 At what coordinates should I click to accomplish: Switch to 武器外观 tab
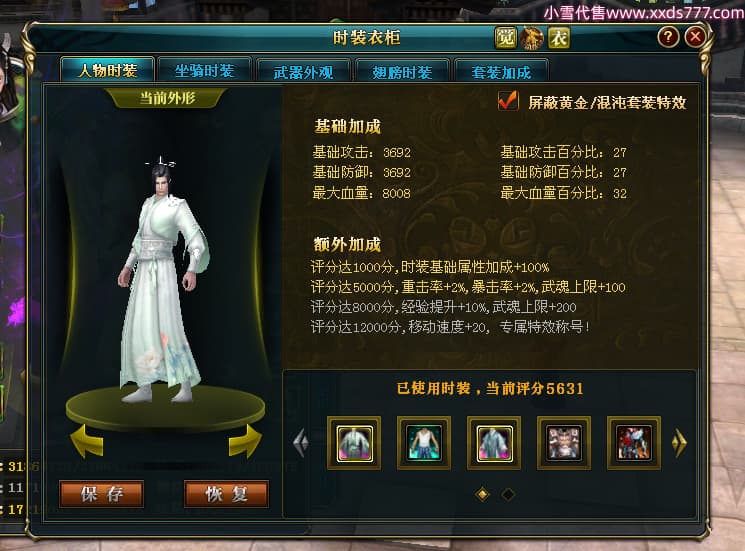pos(303,72)
